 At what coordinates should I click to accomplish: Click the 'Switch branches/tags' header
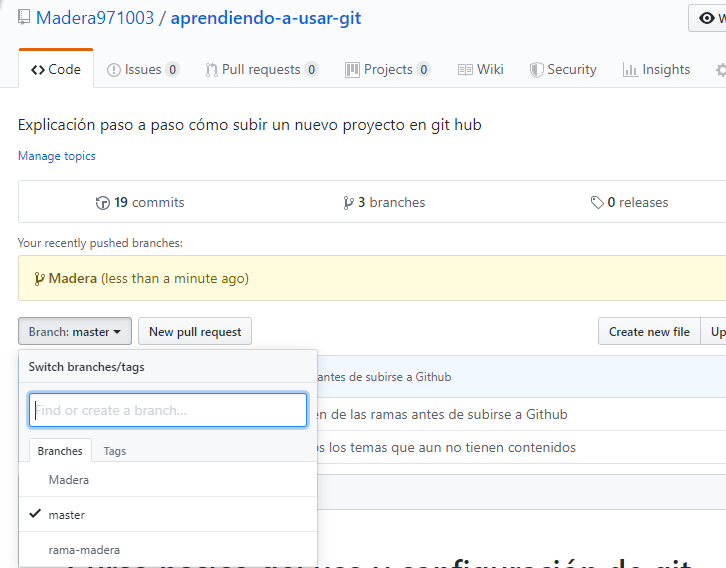[87, 367]
